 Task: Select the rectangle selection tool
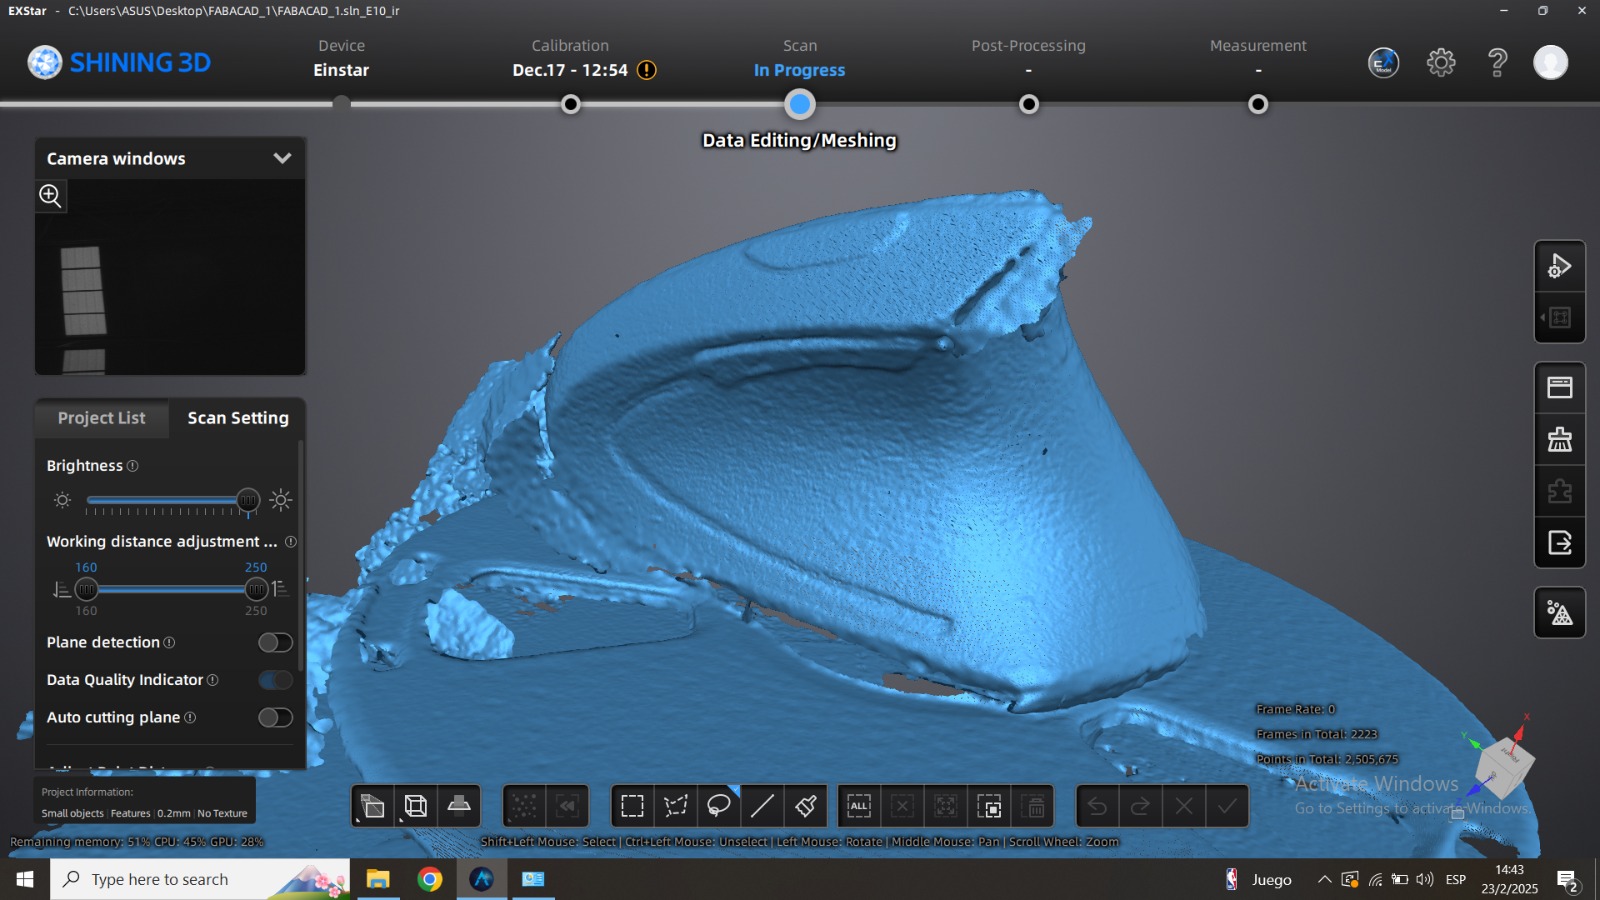(632, 806)
